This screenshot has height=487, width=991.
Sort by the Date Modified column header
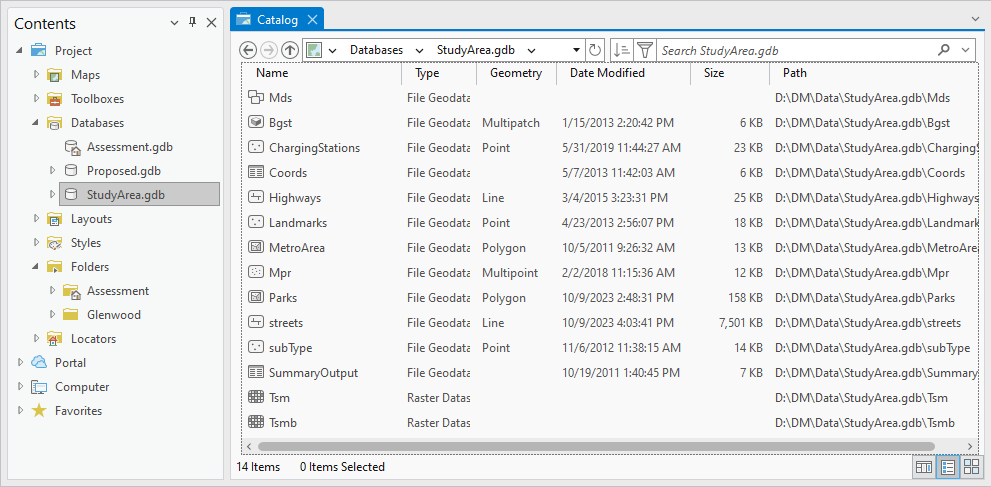607,73
